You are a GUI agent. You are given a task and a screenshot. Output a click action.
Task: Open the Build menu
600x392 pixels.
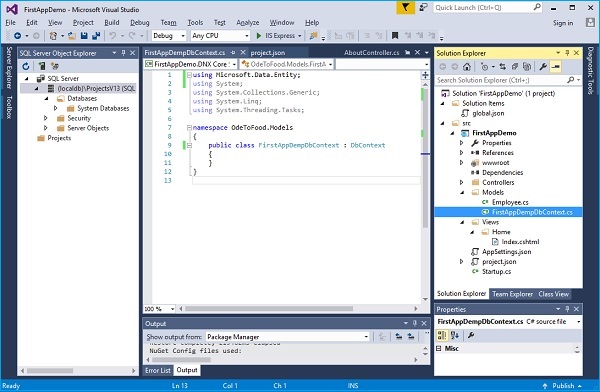coord(112,23)
